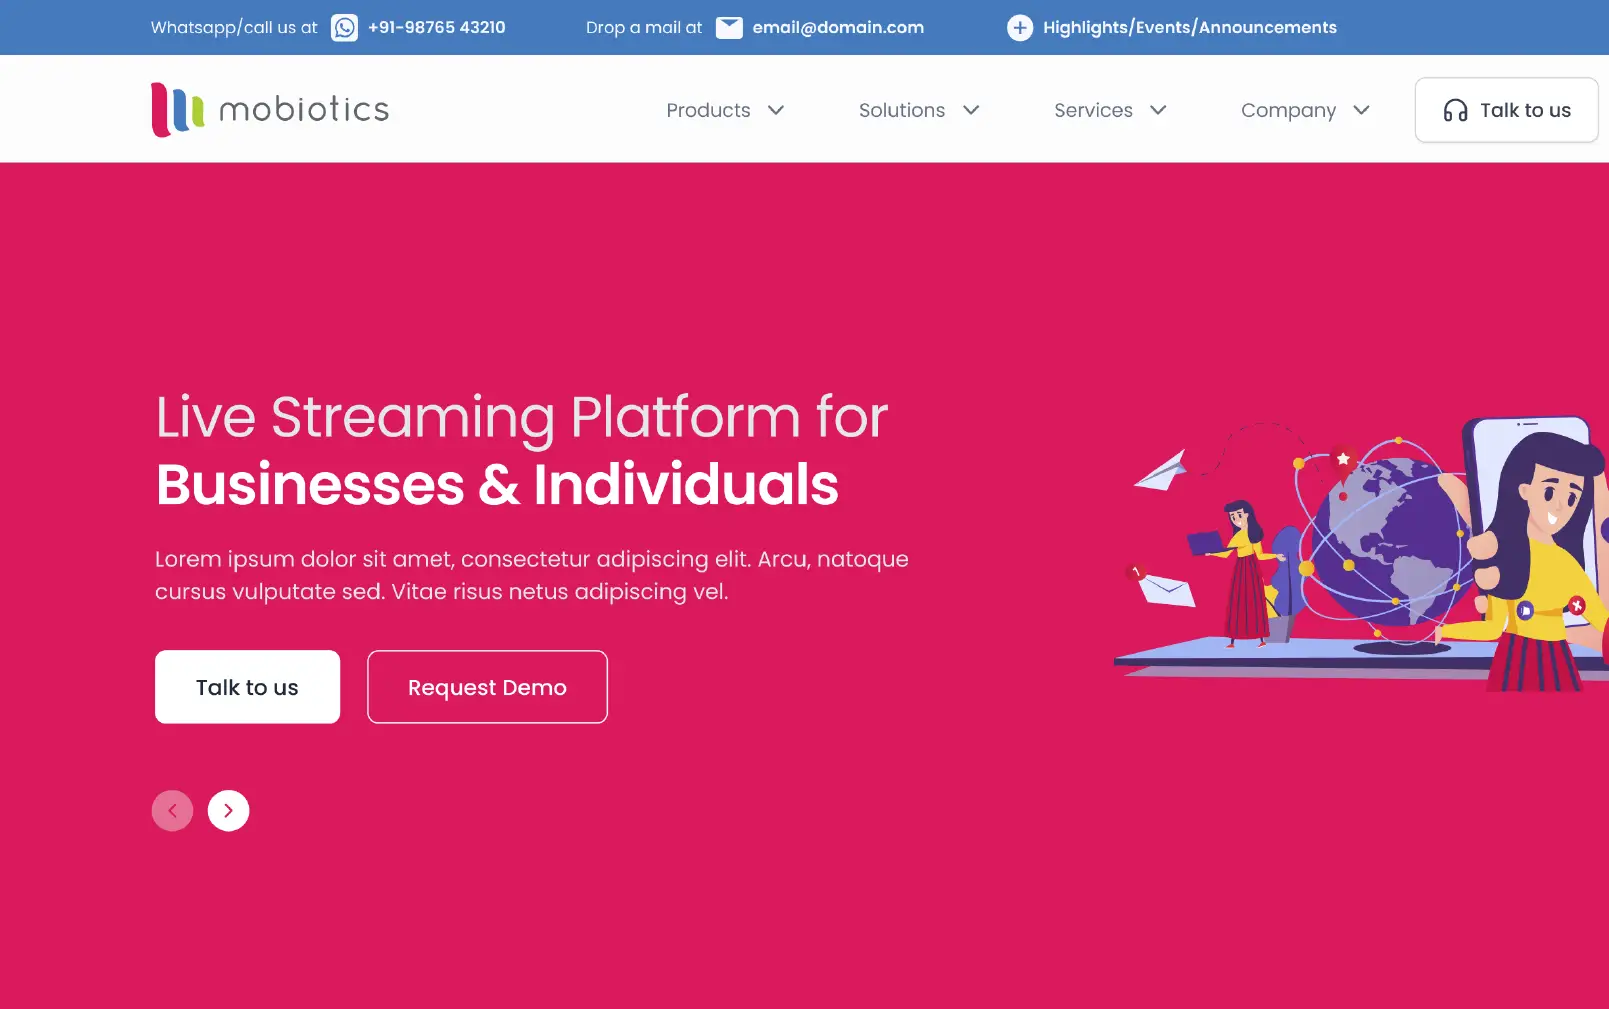This screenshot has width=1609, height=1009.
Task: Open the email@domain.com mail link
Action: (x=838, y=27)
